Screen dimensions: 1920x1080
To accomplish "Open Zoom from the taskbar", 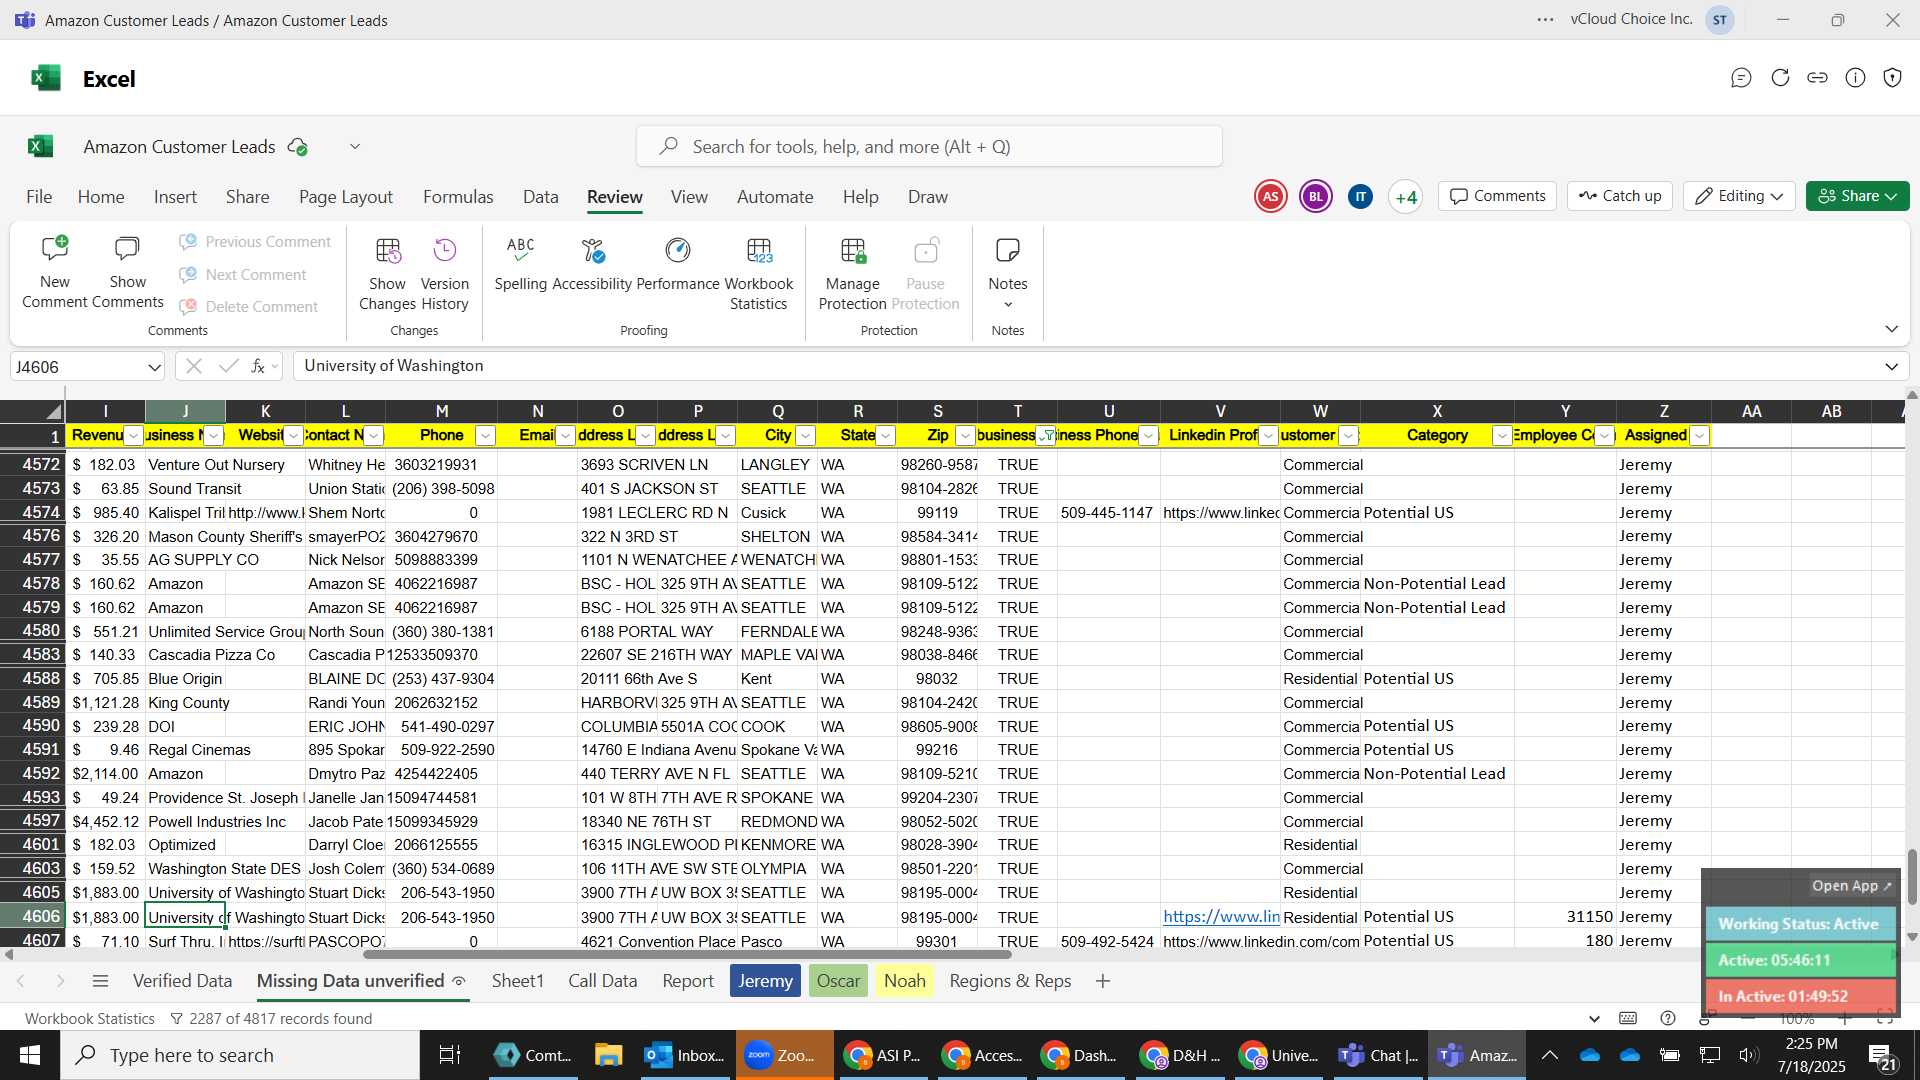I will pyautogui.click(x=784, y=1055).
